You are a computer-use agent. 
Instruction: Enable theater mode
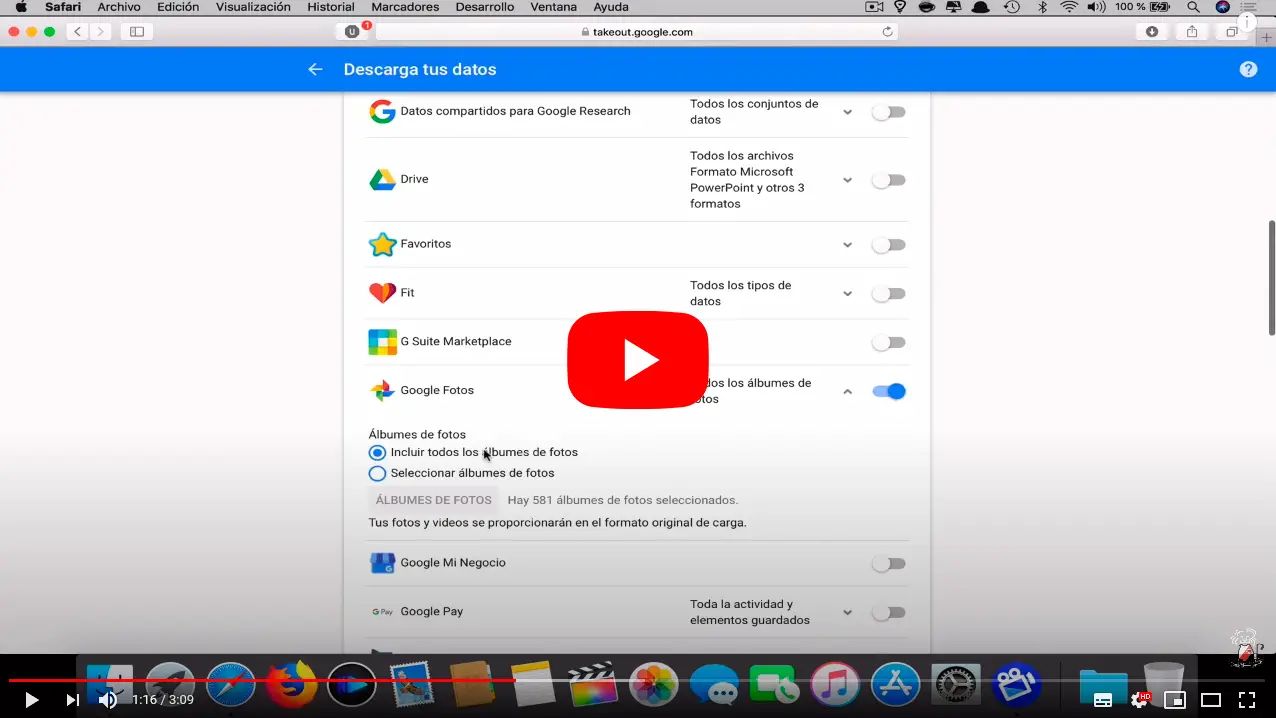point(1211,700)
